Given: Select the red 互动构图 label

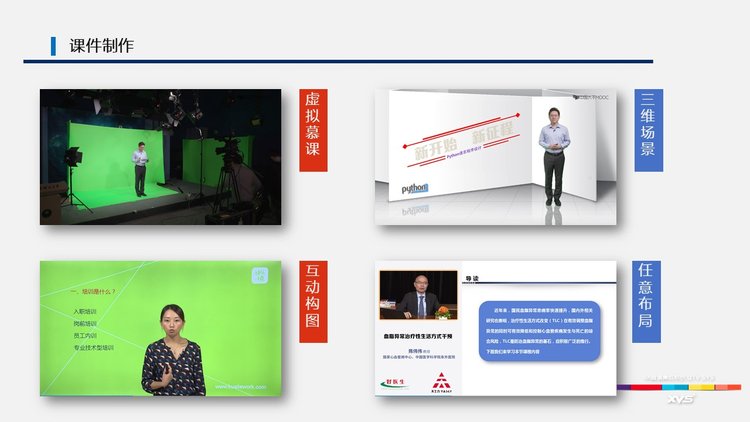Looking at the screenshot, I should [313, 301].
